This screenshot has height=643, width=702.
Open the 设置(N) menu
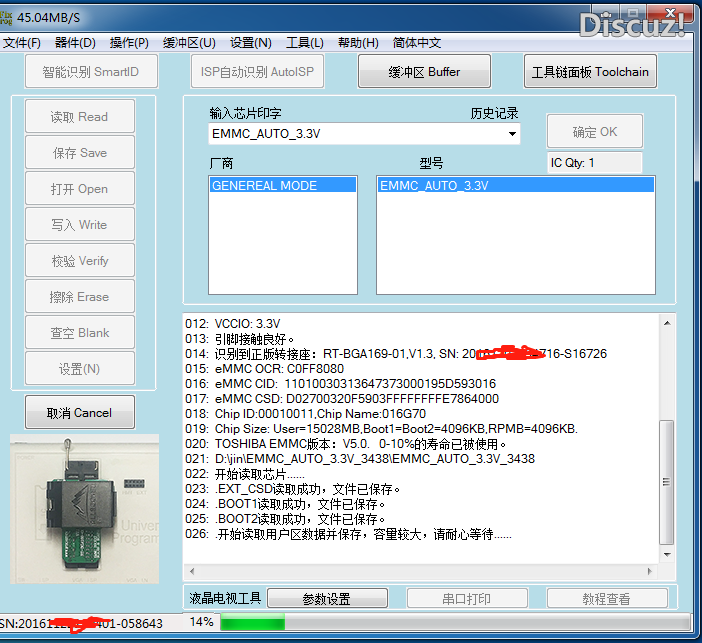pos(250,43)
